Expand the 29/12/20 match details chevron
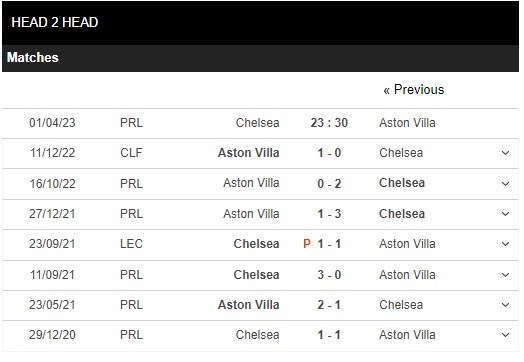The width and height of the screenshot is (524, 362). pos(505,335)
